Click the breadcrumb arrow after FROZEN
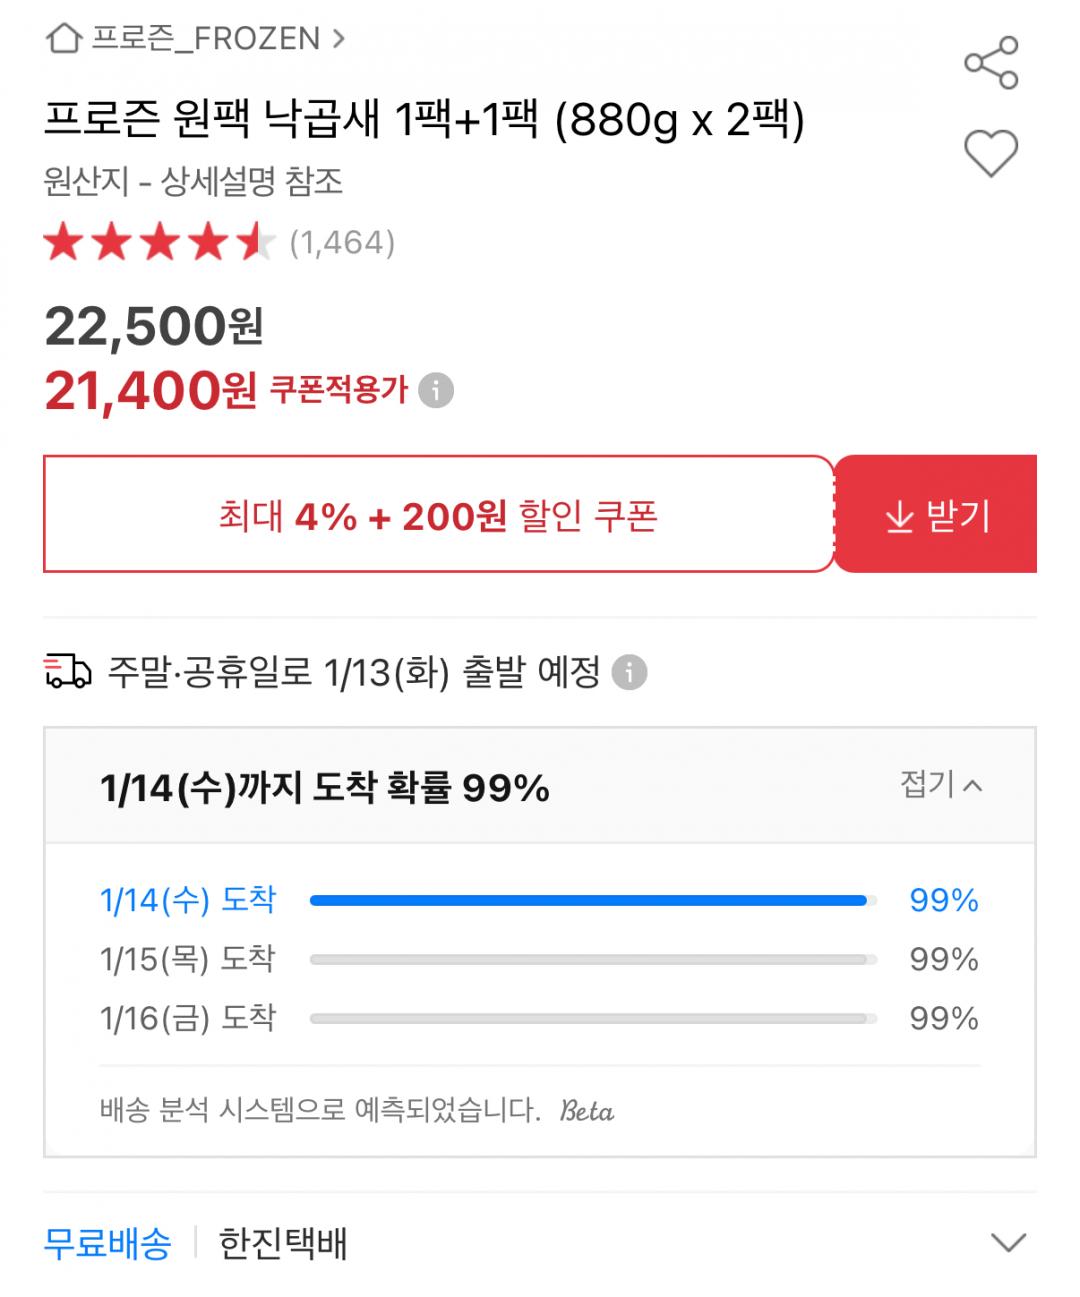The height and width of the screenshot is (1297, 1080). point(339,39)
